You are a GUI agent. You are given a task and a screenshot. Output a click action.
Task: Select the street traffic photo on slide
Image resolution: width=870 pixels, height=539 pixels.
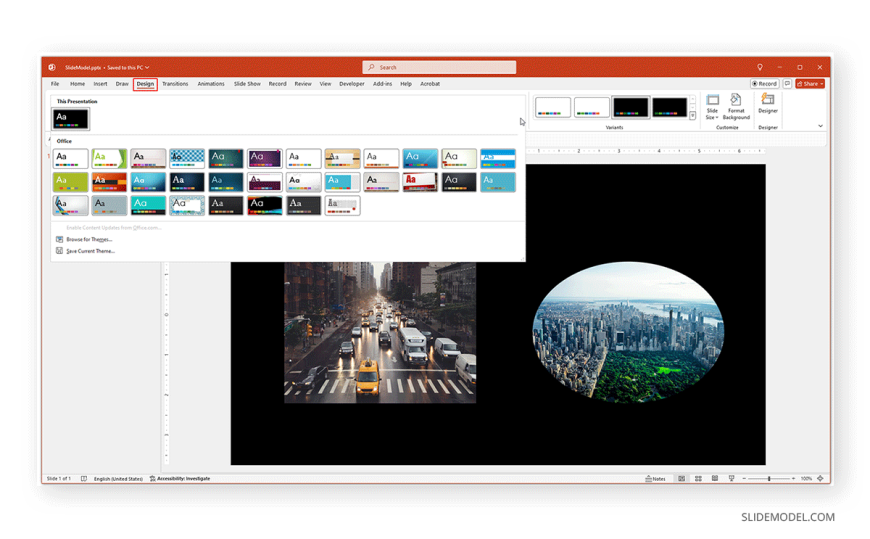(x=380, y=333)
